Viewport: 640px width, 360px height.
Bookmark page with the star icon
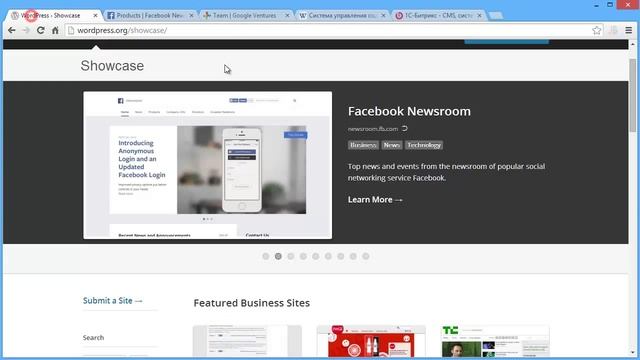pyautogui.click(x=596, y=30)
